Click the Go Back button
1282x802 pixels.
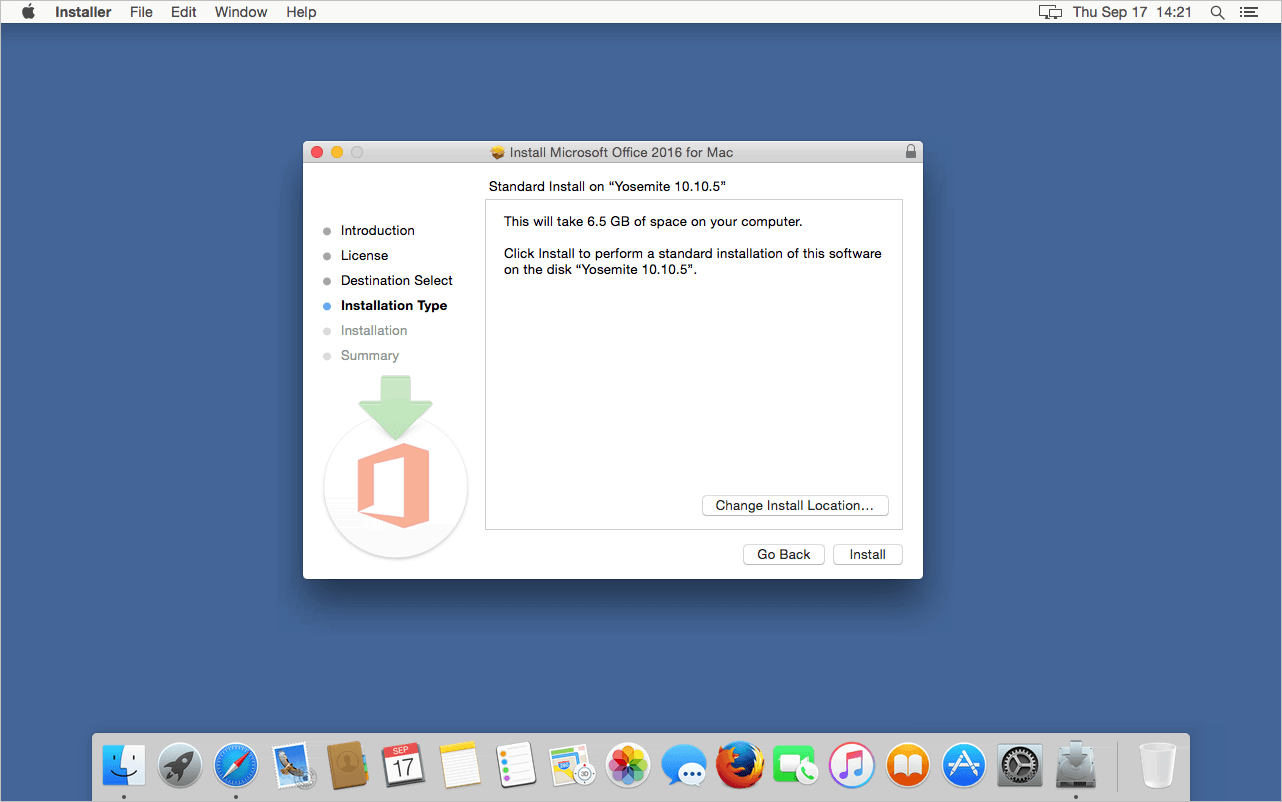point(784,554)
